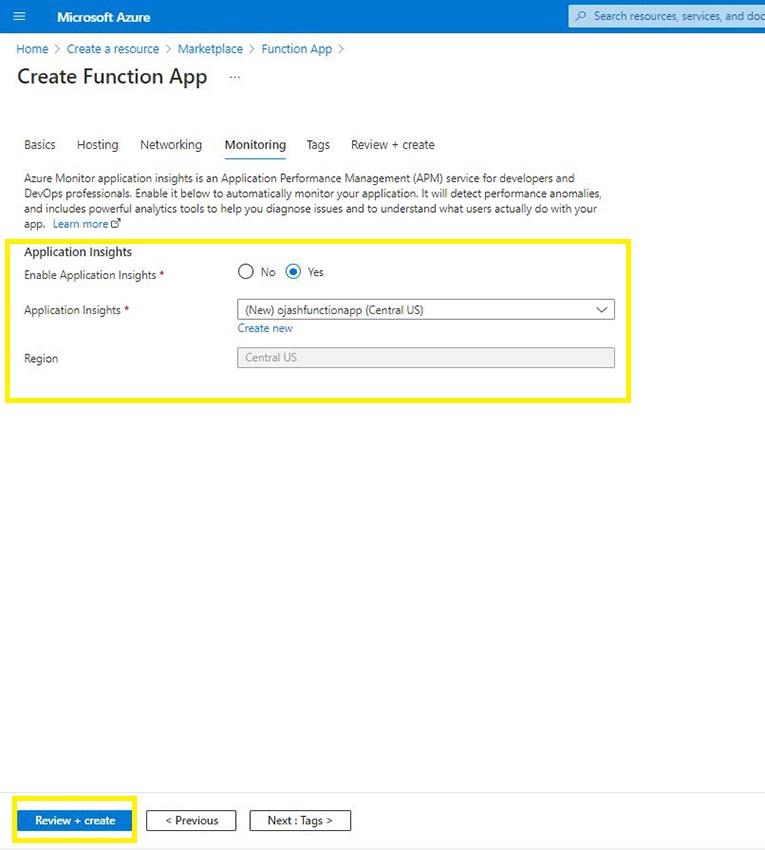
Task: Switch to the Networking tab
Action: (x=171, y=145)
